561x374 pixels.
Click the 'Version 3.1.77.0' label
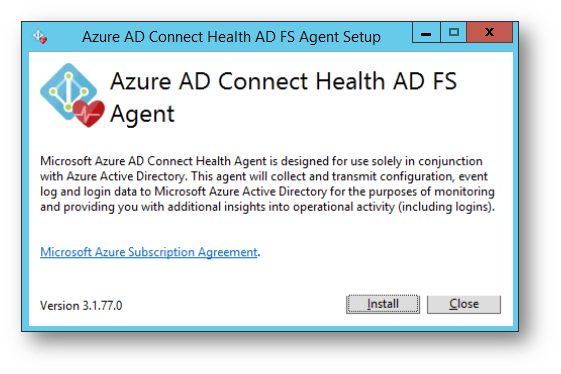pos(81,306)
